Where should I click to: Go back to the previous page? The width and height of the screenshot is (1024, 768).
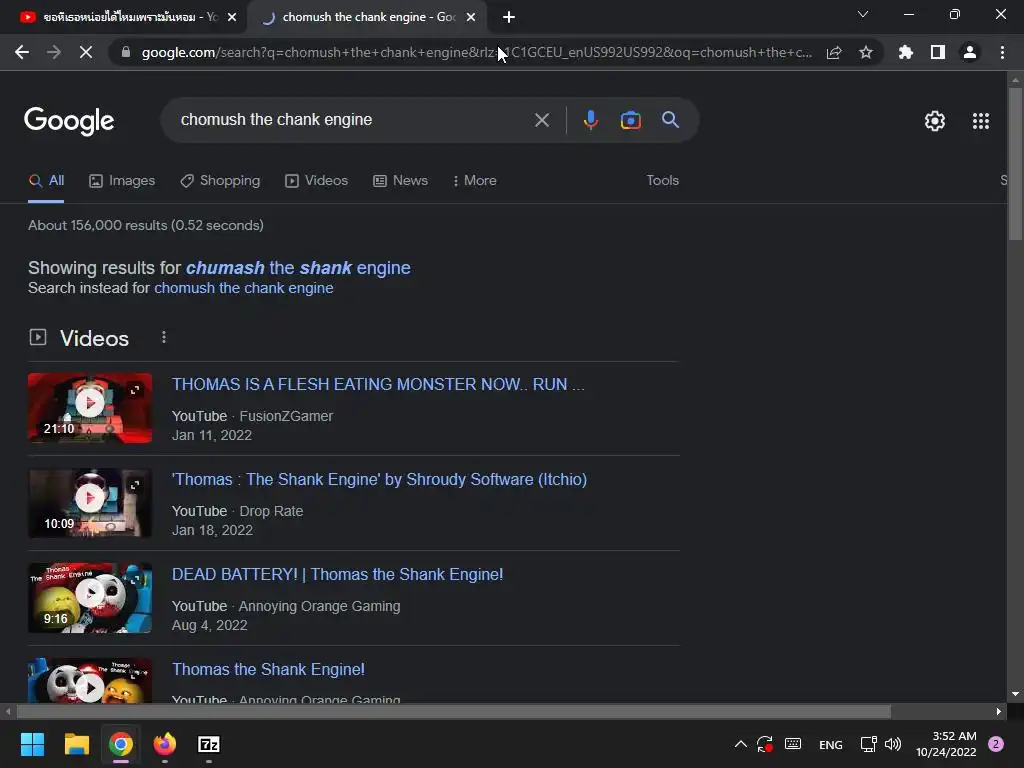[22, 52]
